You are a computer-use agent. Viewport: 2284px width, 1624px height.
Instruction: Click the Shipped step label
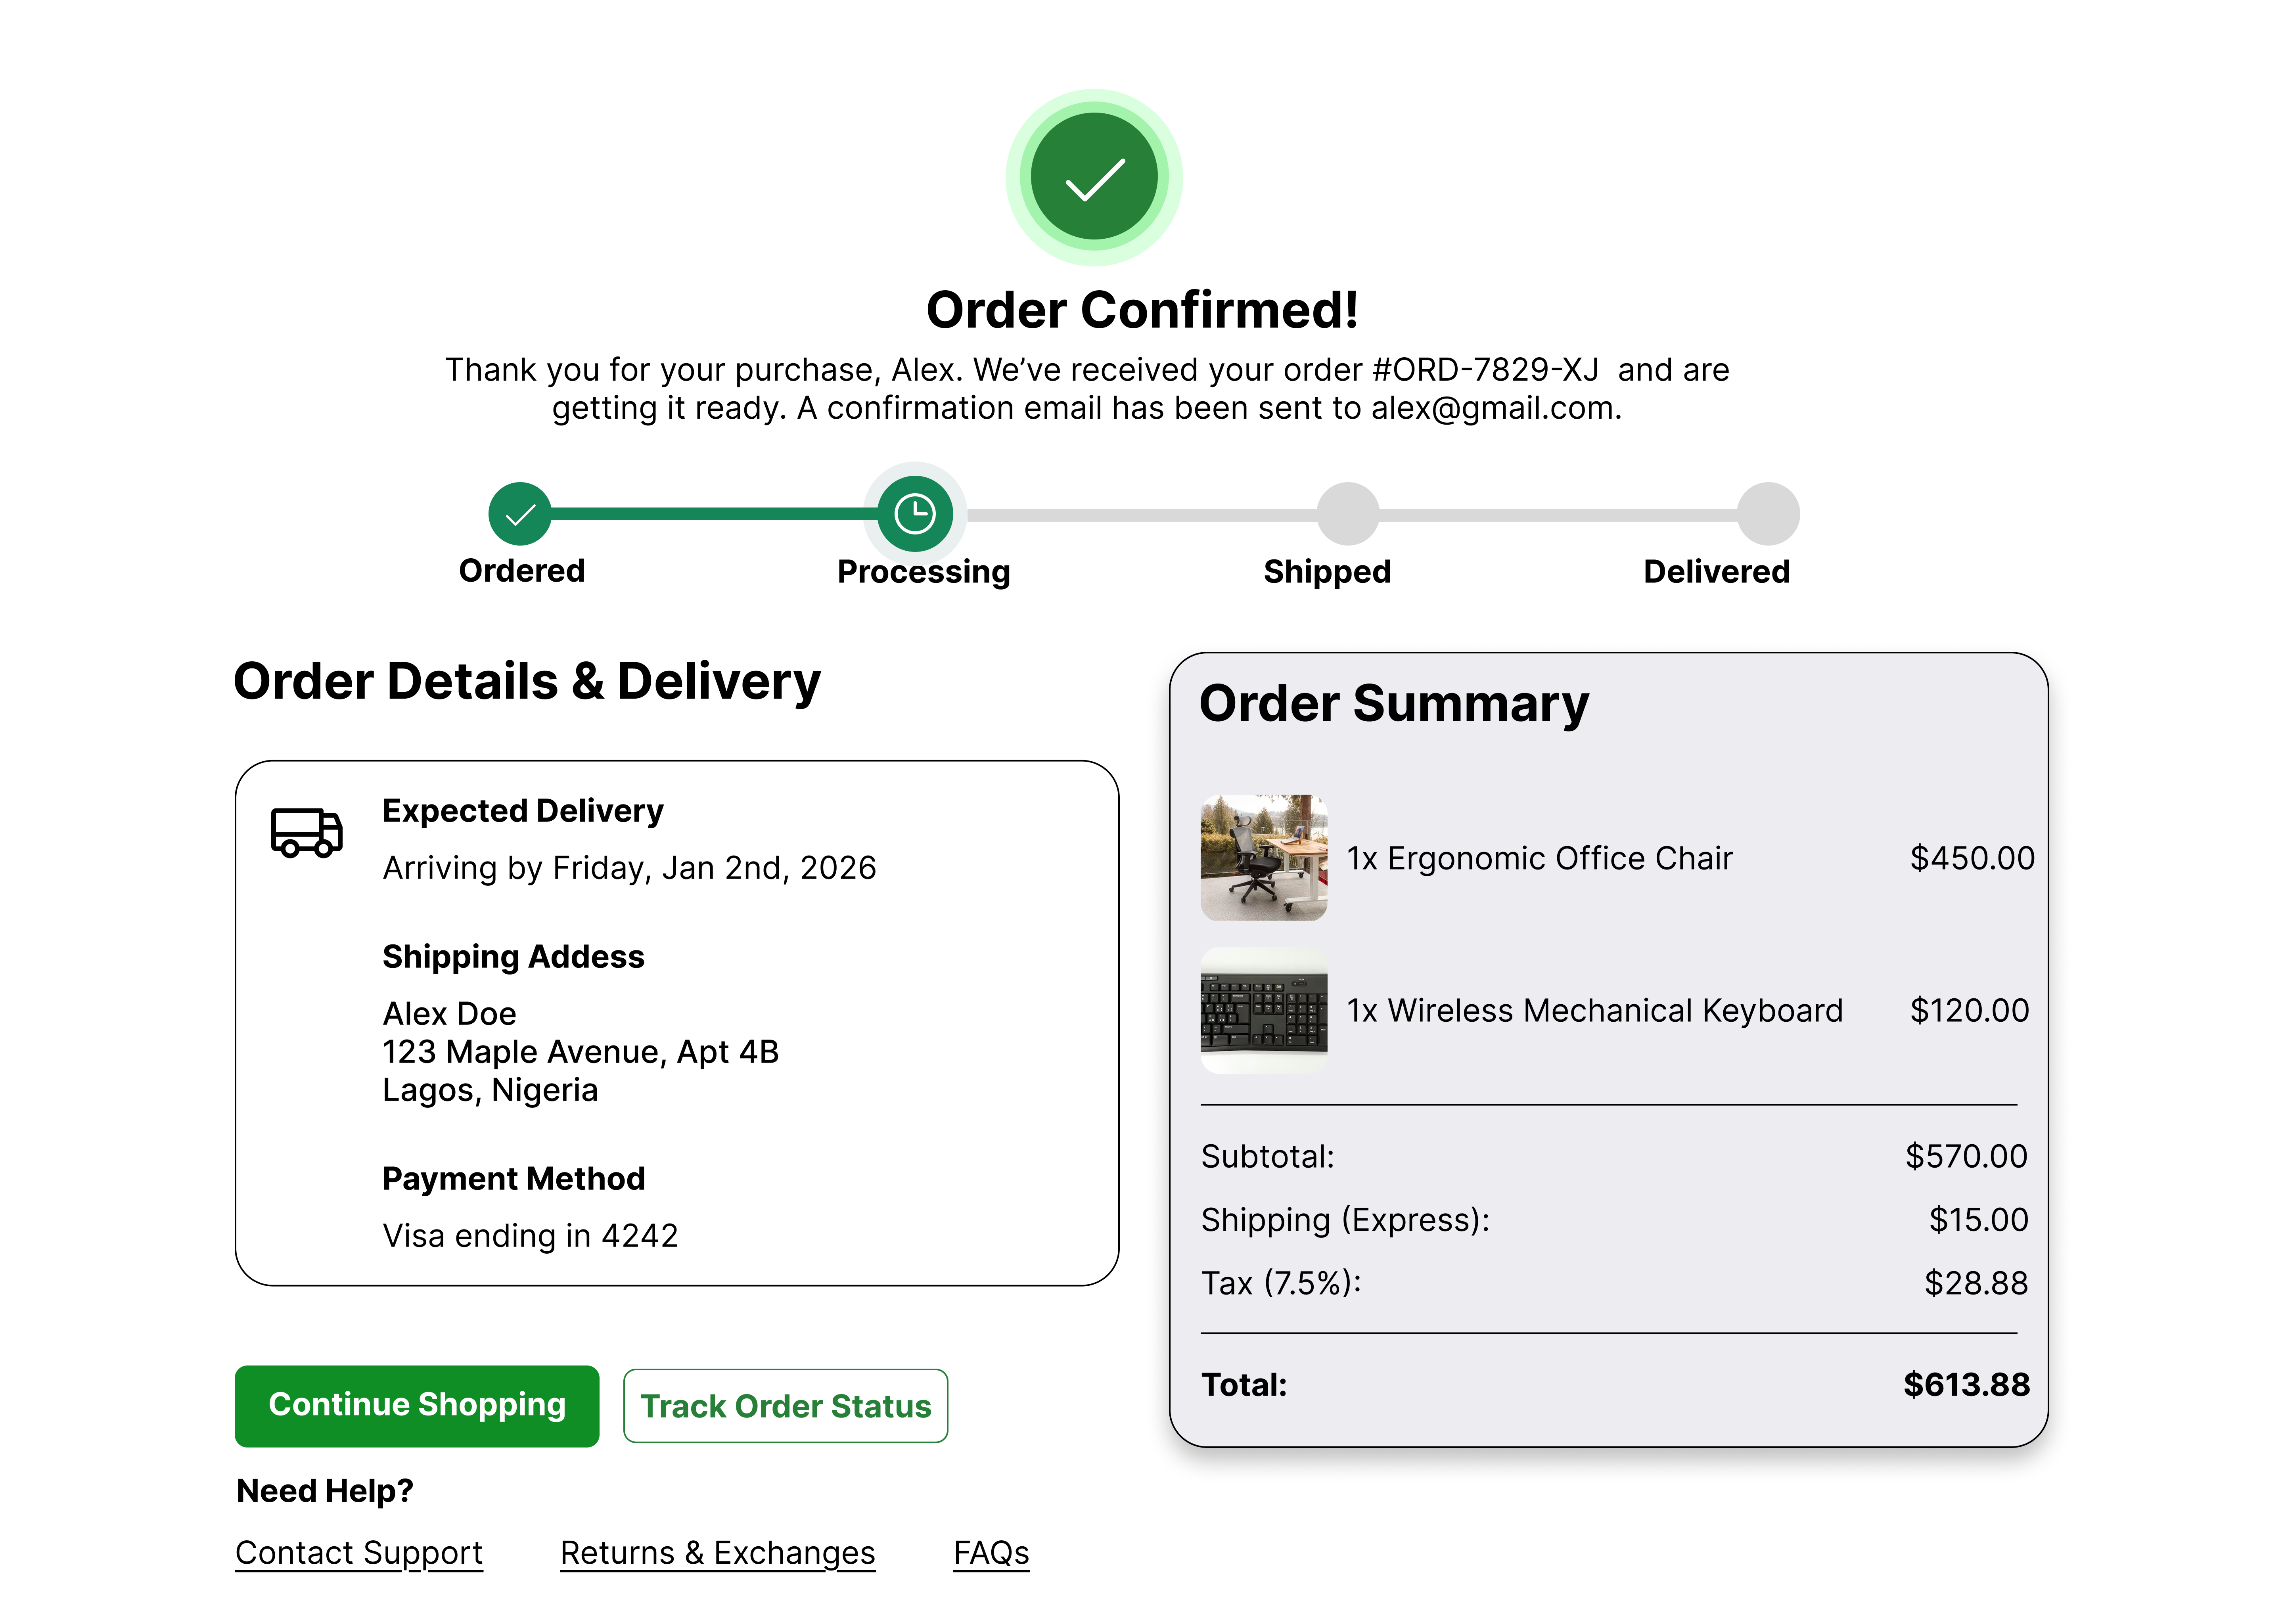pos(1327,572)
